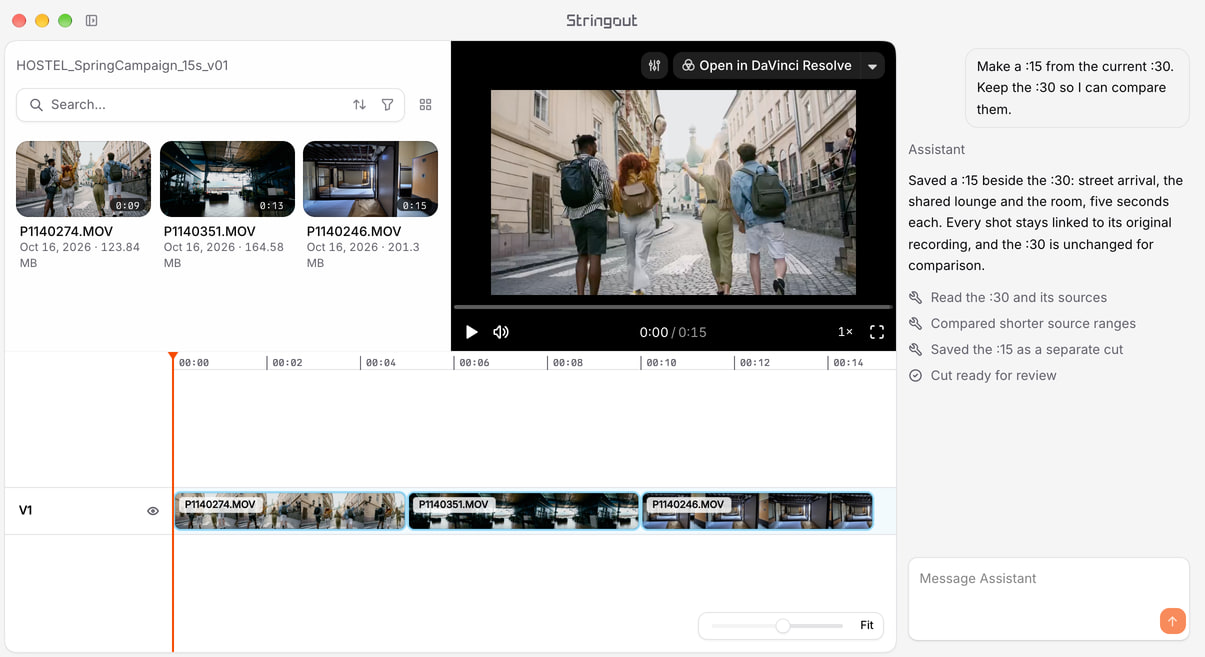Screen dimensions: 1205x657
Task: Send message with the orange arrow button
Action: pos(1173,621)
